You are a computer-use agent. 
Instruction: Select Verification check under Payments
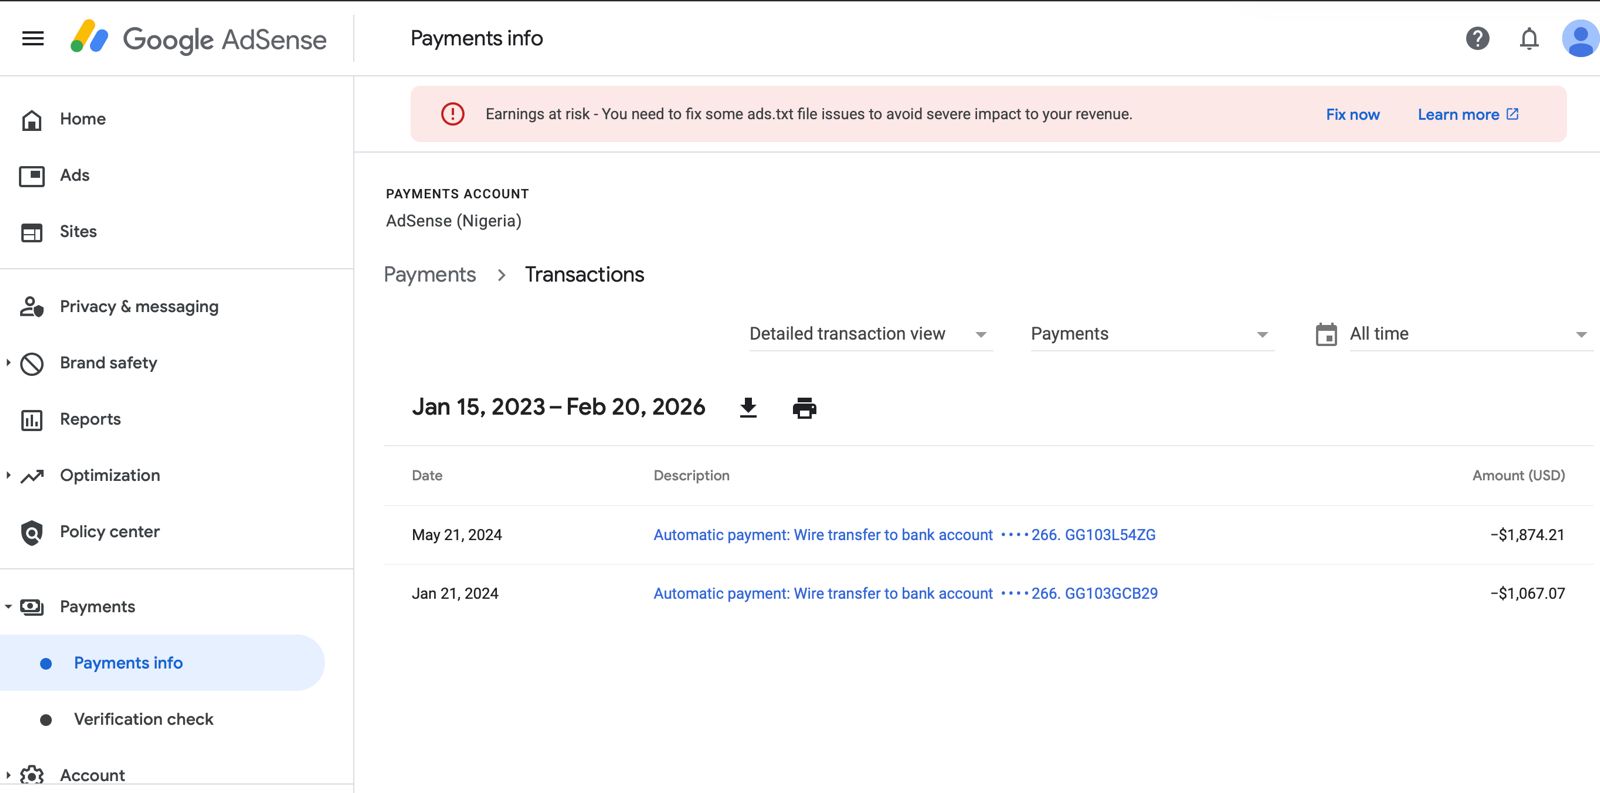(x=143, y=719)
